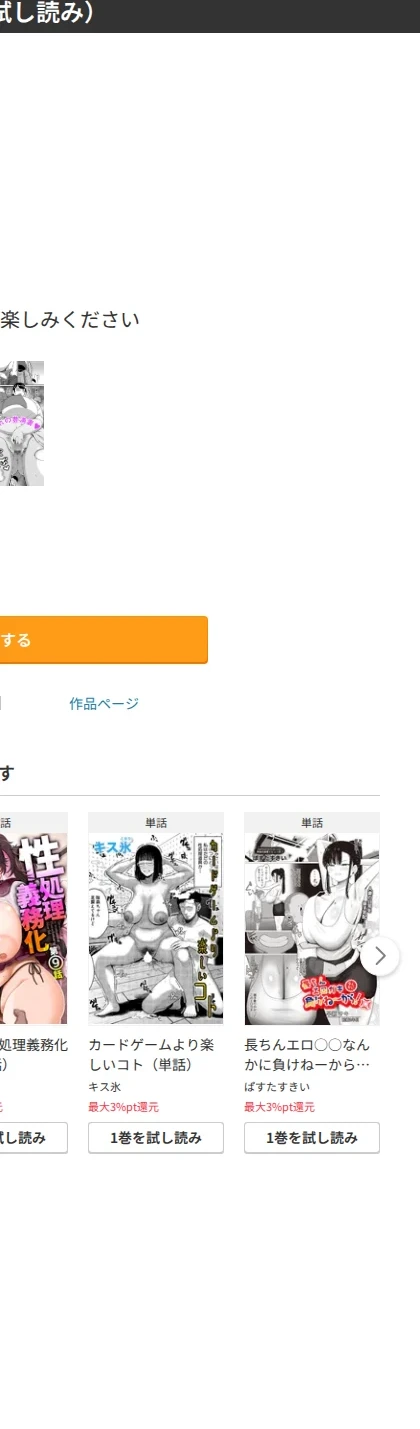
Task: Open the 処理義務化 title link on the left card
Action: click(x=34, y=1055)
